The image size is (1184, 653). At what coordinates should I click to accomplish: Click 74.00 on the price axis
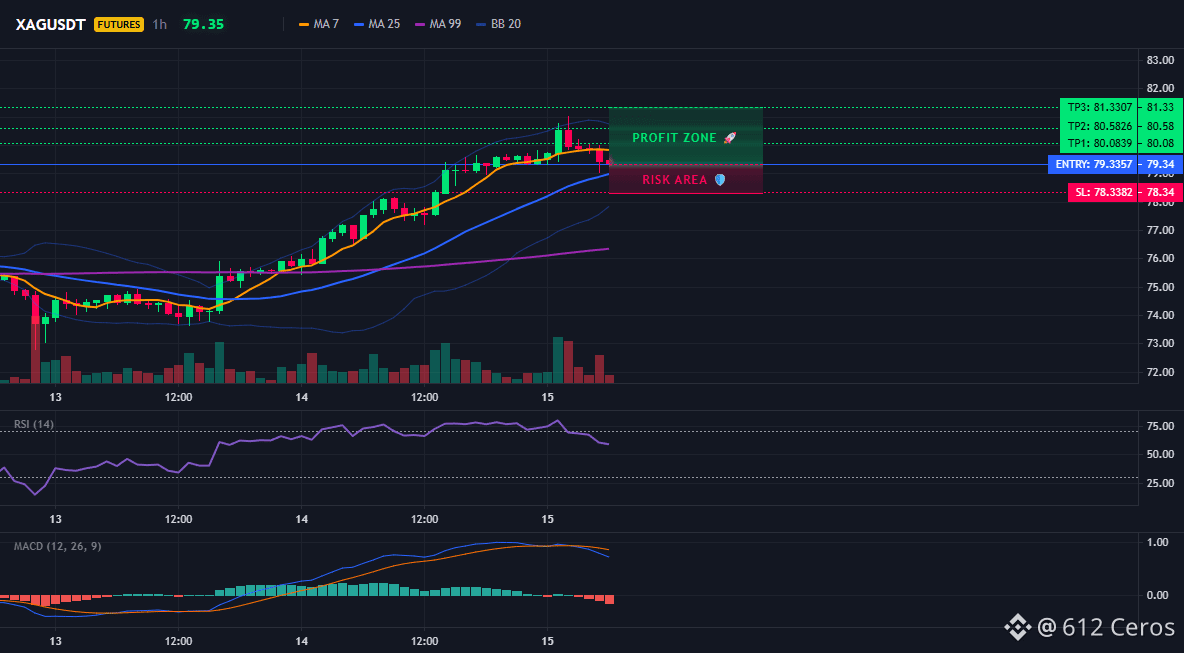coord(1161,316)
